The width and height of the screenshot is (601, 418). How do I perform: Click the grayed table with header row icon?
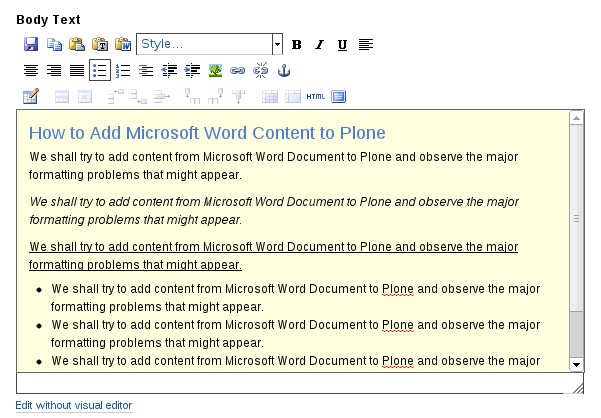pos(293,97)
